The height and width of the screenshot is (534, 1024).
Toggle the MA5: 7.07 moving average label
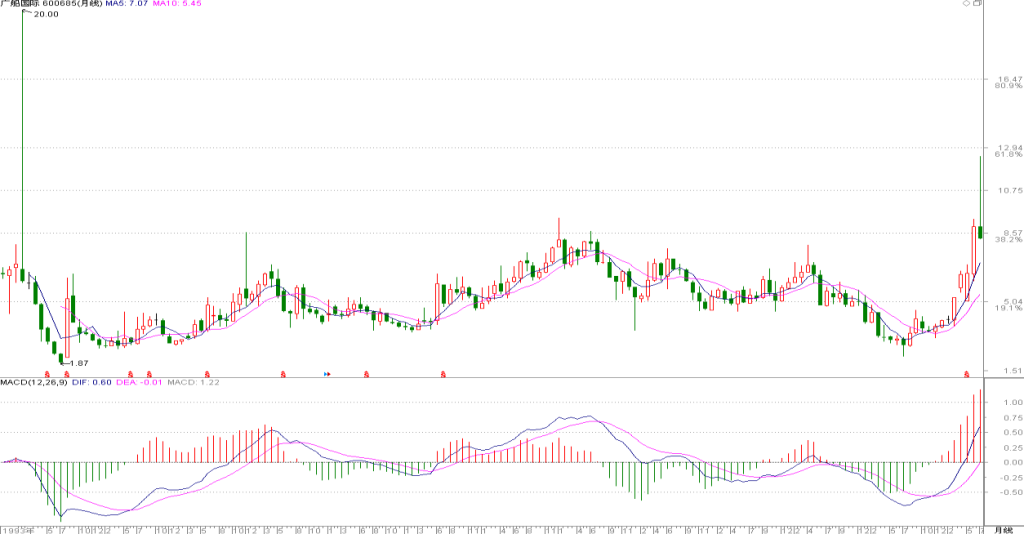127,3
